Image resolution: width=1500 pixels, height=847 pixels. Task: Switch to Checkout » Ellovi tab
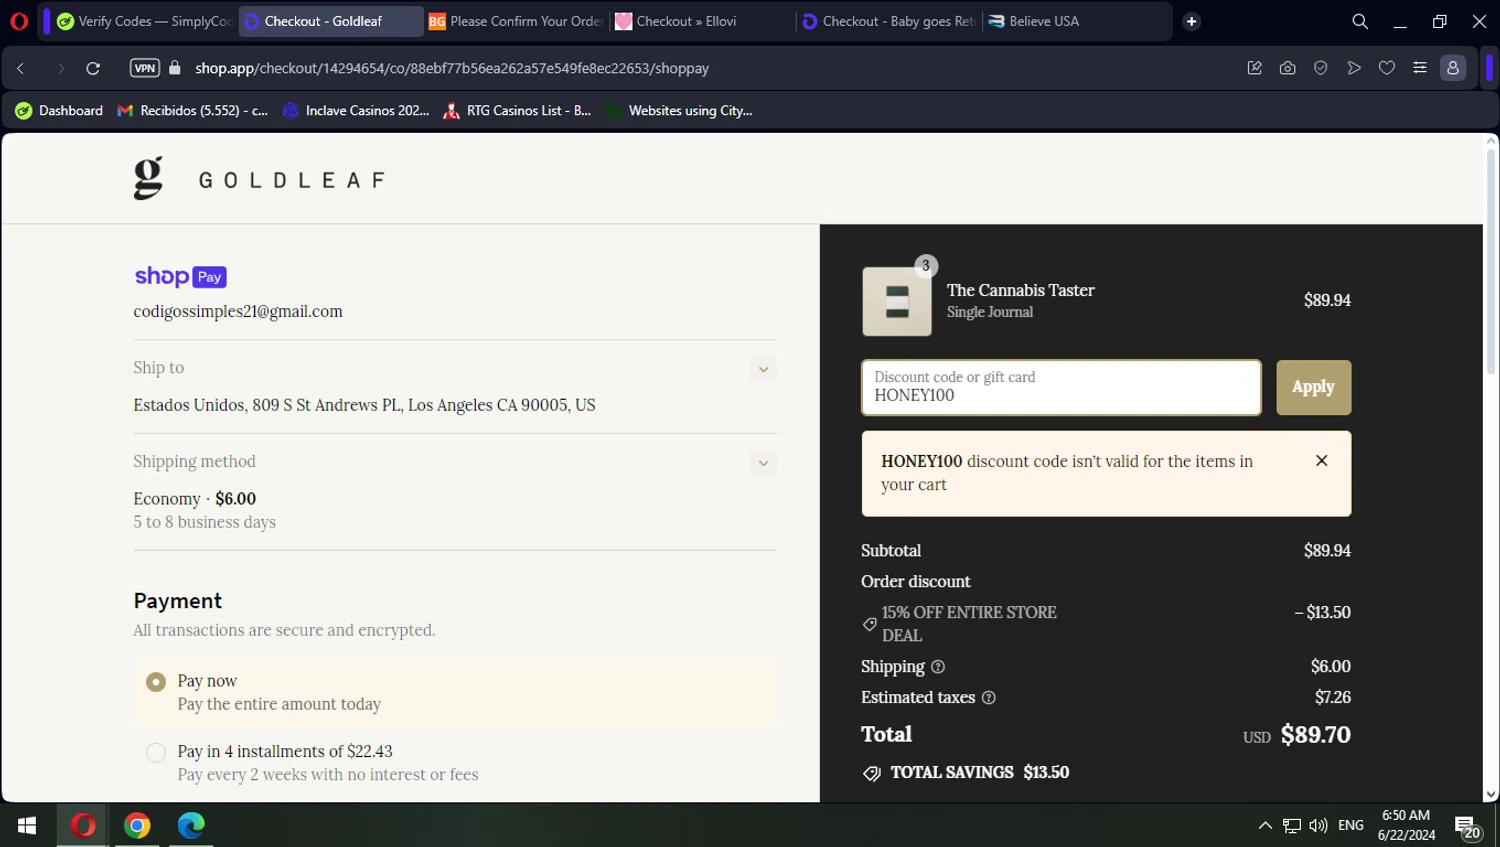click(x=700, y=21)
